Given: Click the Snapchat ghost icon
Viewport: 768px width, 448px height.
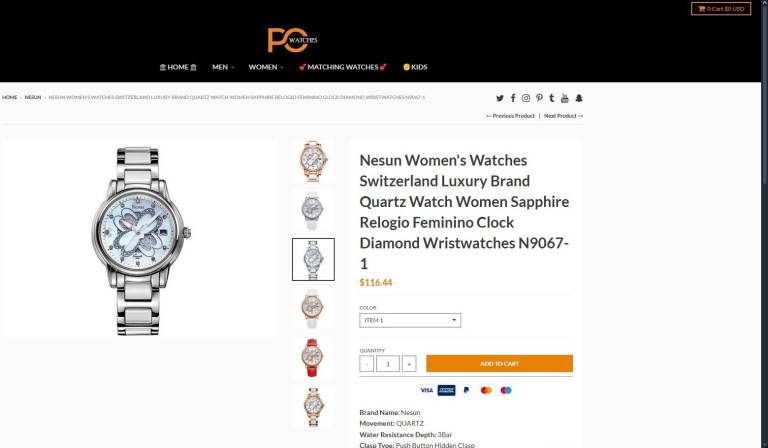Looking at the screenshot, I should (579, 98).
